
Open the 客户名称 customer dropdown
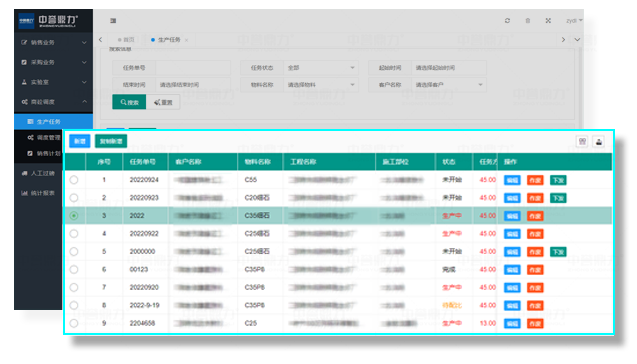449,85
